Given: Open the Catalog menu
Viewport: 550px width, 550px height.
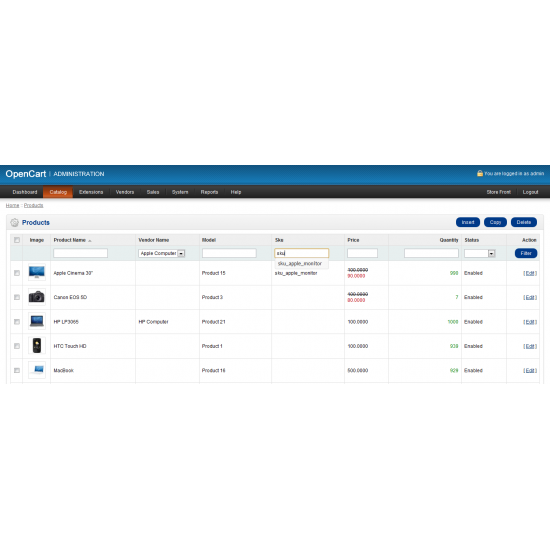Looking at the screenshot, I should click(58, 192).
